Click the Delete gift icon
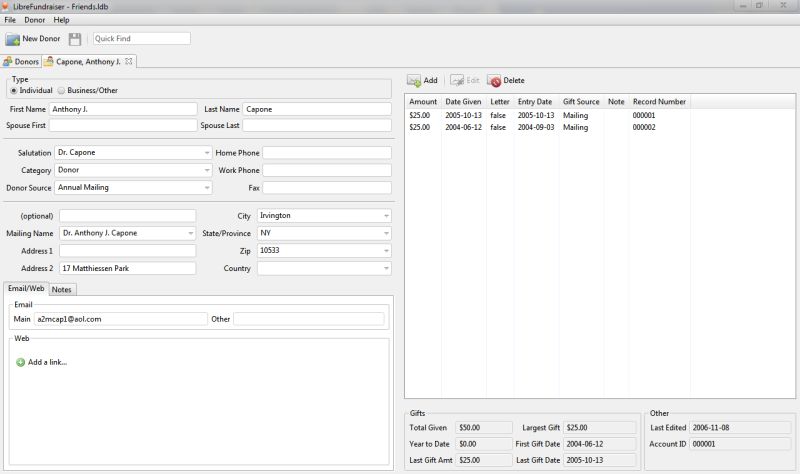This screenshot has width=800, height=474. [494, 81]
